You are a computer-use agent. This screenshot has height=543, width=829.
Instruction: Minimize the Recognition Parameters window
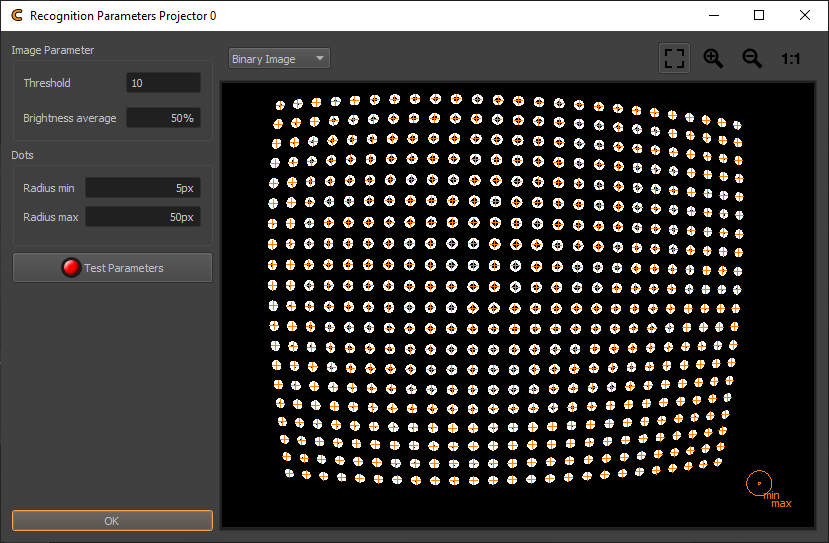713,16
